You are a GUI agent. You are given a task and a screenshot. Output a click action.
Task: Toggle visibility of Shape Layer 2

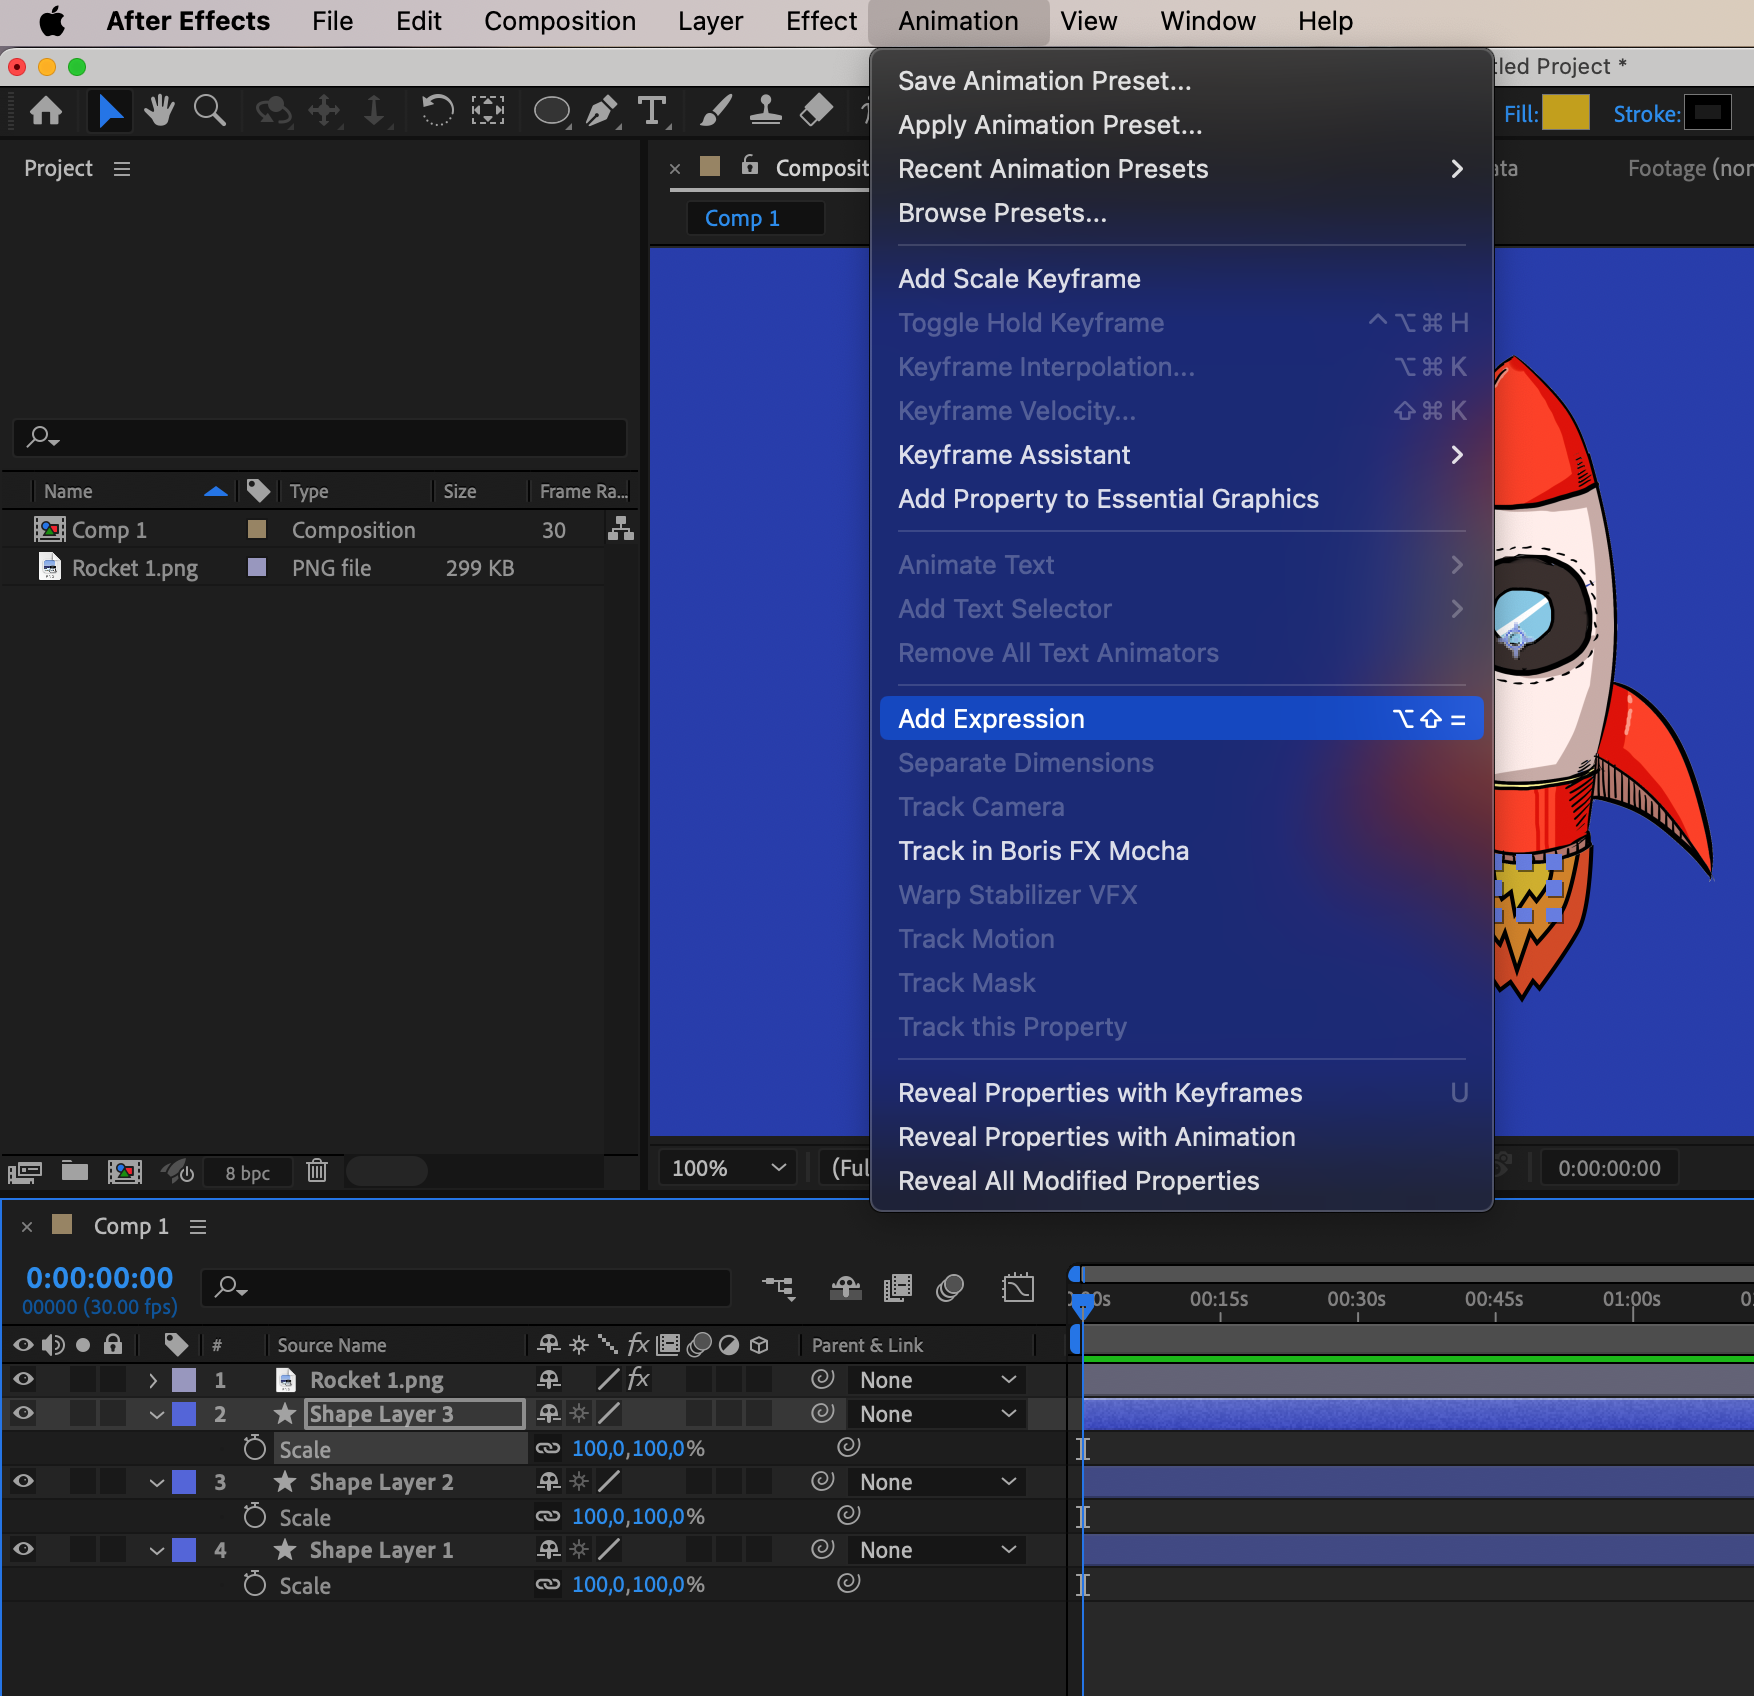[x=23, y=1482]
